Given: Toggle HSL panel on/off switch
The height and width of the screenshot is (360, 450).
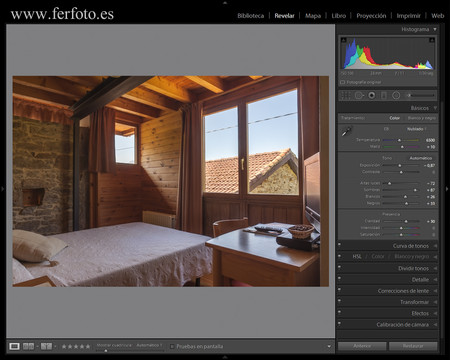Looking at the screenshot, I should (x=339, y=256).
